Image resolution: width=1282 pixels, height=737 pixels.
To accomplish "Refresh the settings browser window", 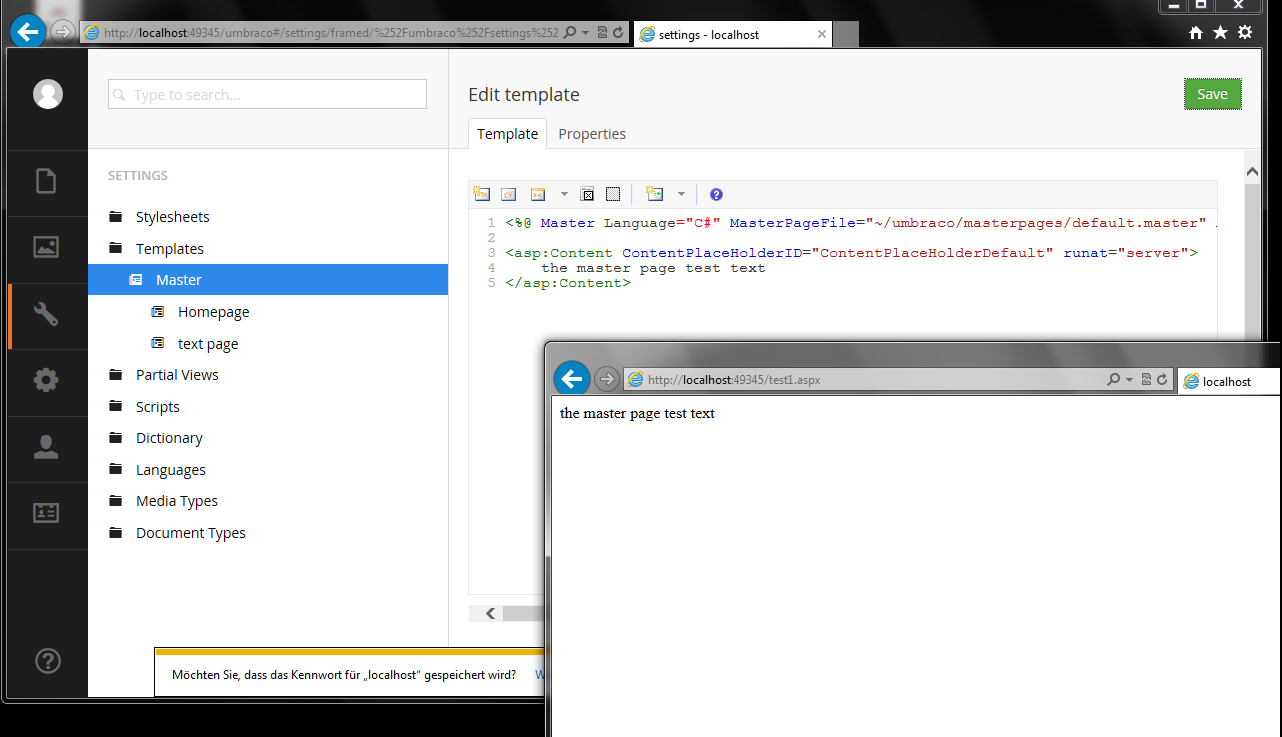I will coord(618,32).
